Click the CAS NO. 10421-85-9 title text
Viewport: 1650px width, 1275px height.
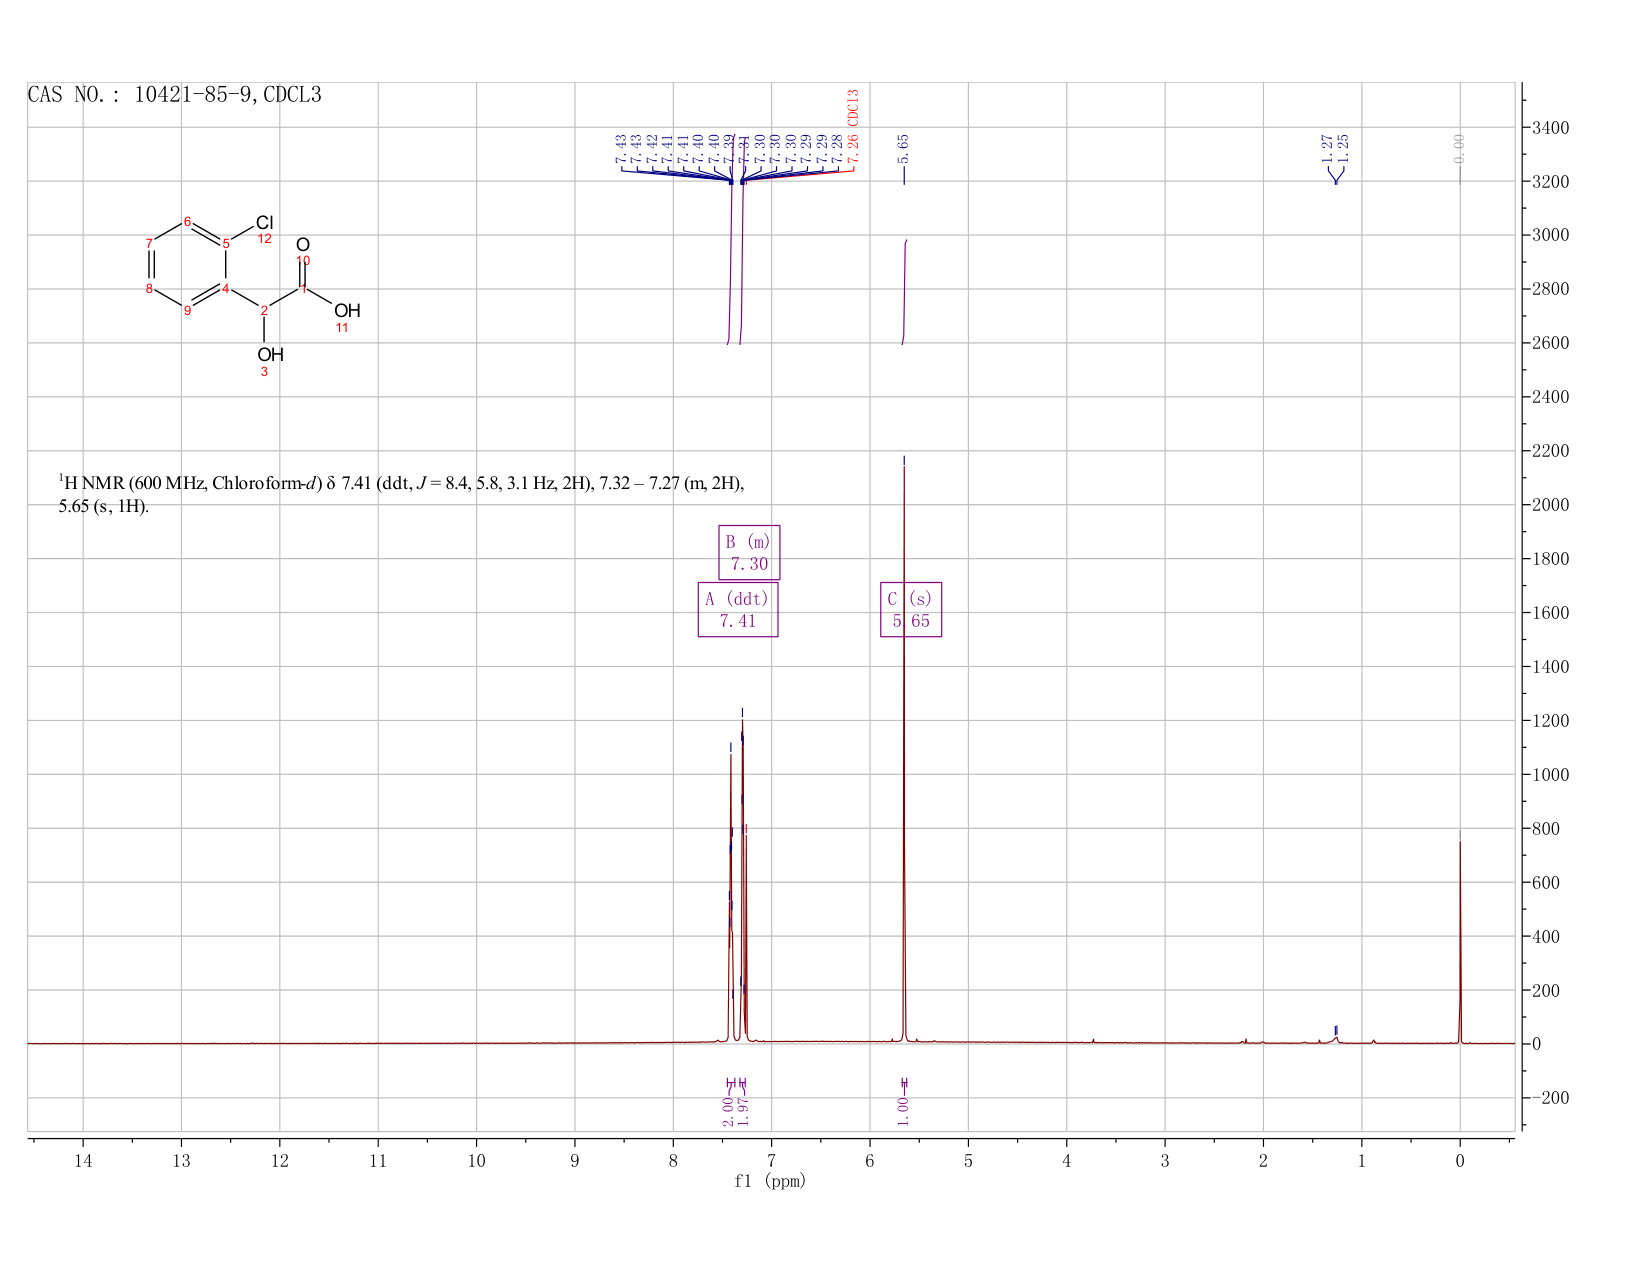175,95
